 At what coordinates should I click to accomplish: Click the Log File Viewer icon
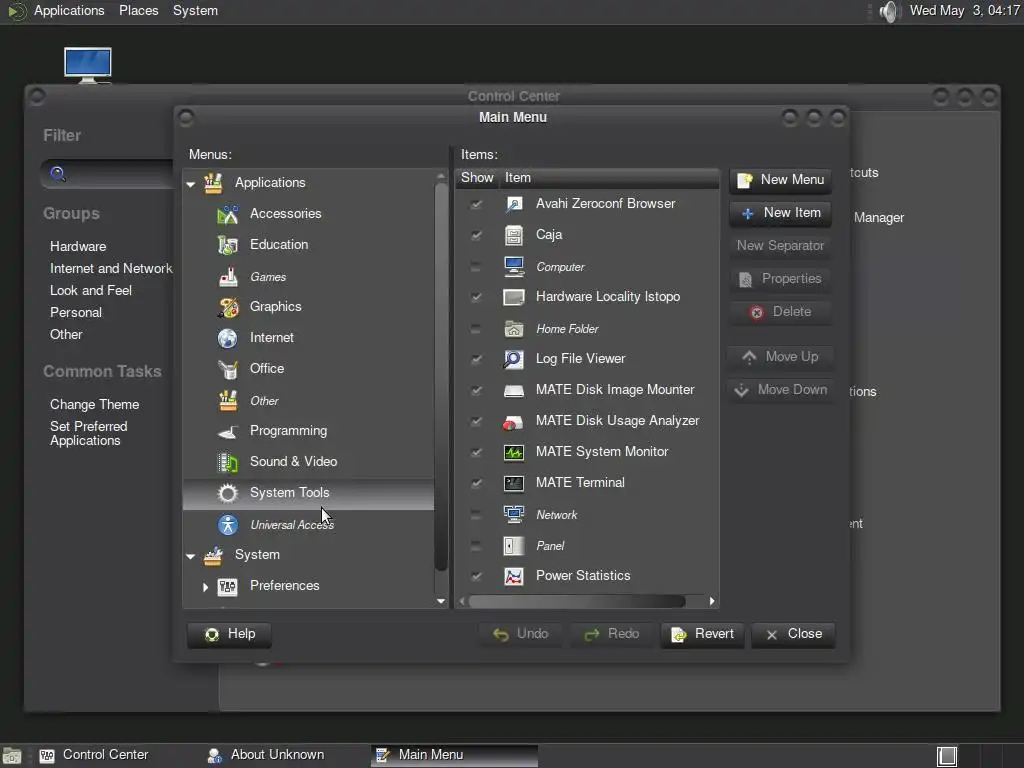click(x=514, y=359)
